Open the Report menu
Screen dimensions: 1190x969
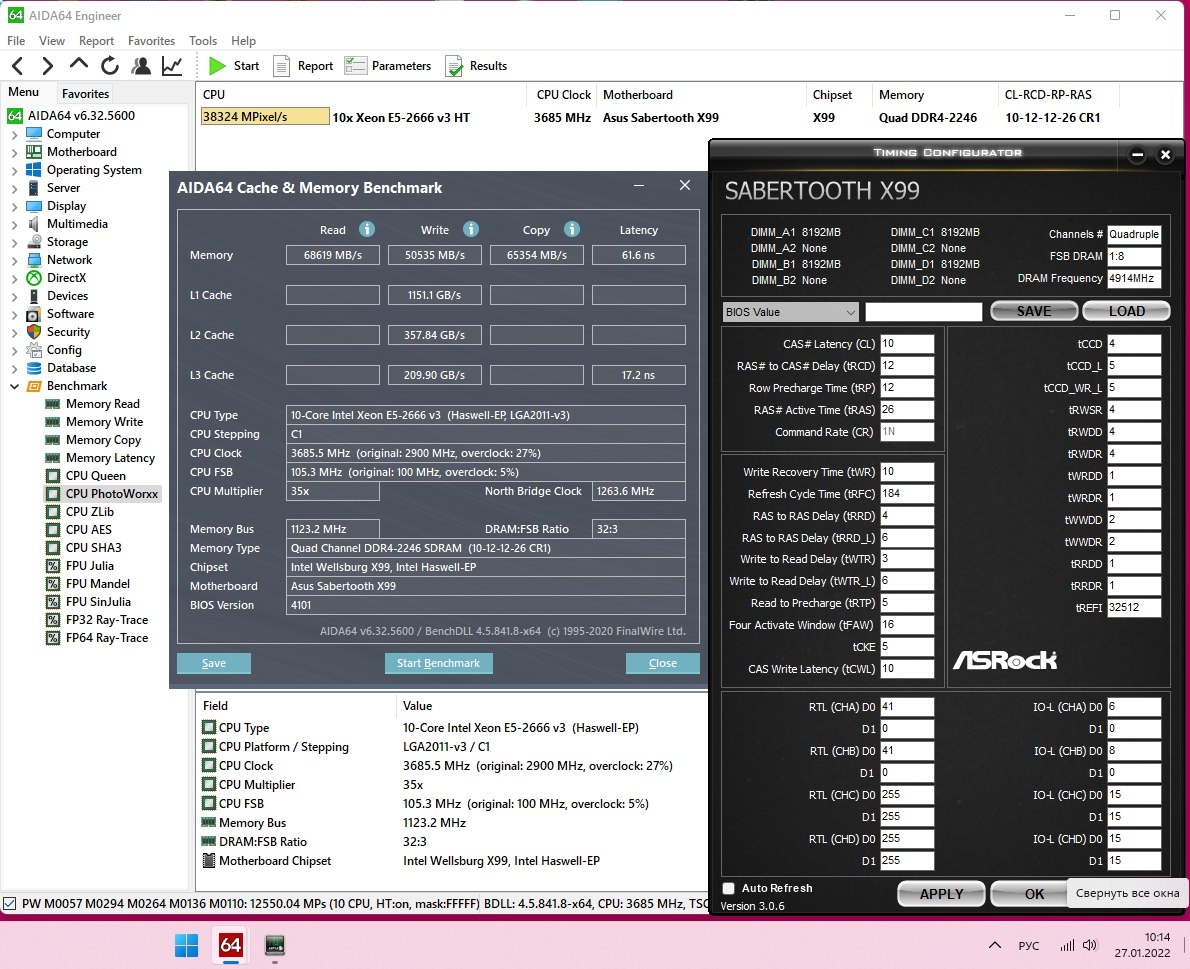(x=96, y=41)
